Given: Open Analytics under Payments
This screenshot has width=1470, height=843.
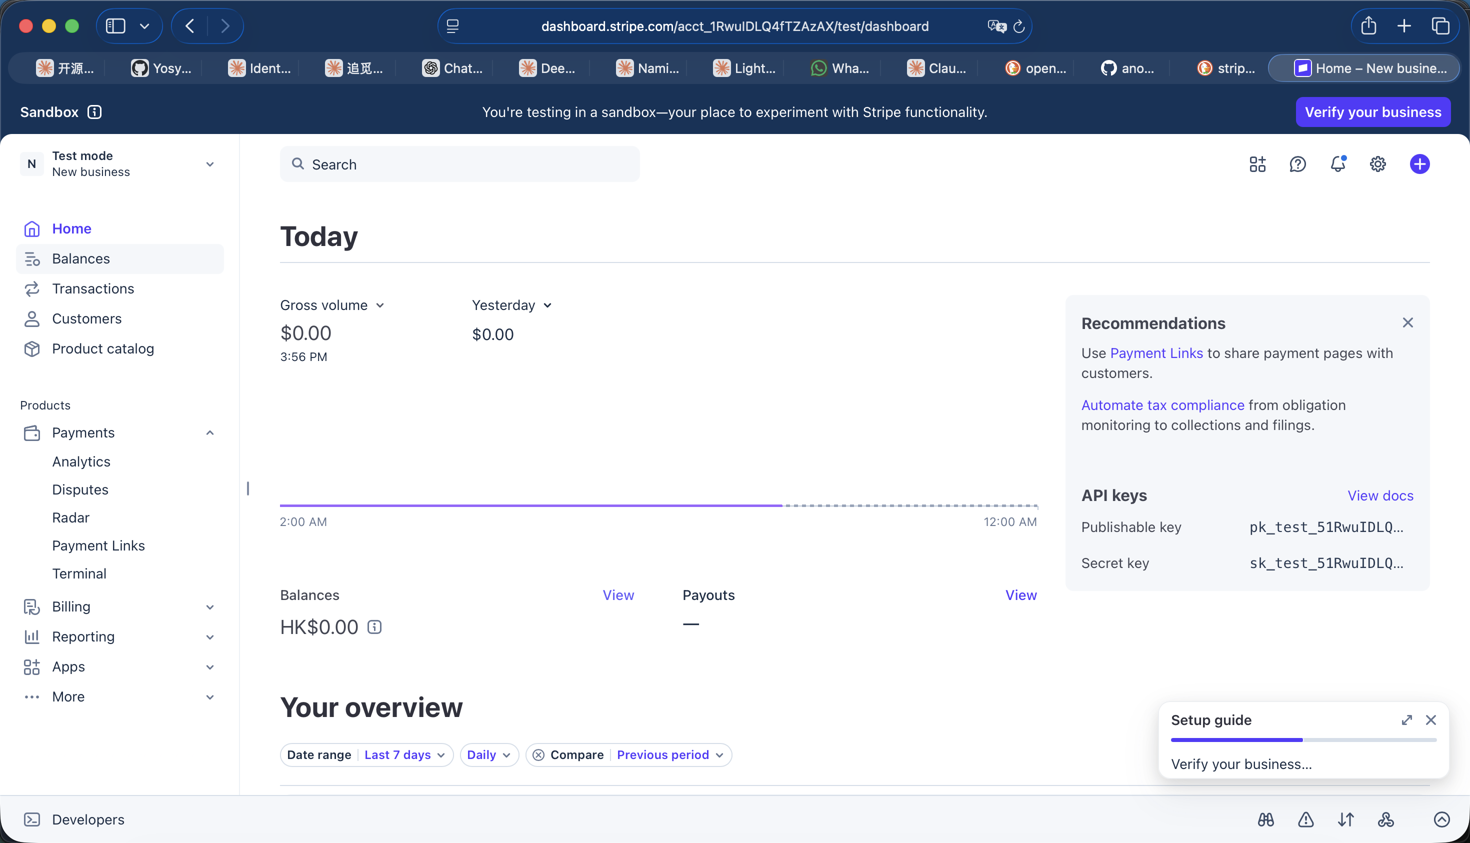Looking at the screenshot, I should tap(81, 462).
